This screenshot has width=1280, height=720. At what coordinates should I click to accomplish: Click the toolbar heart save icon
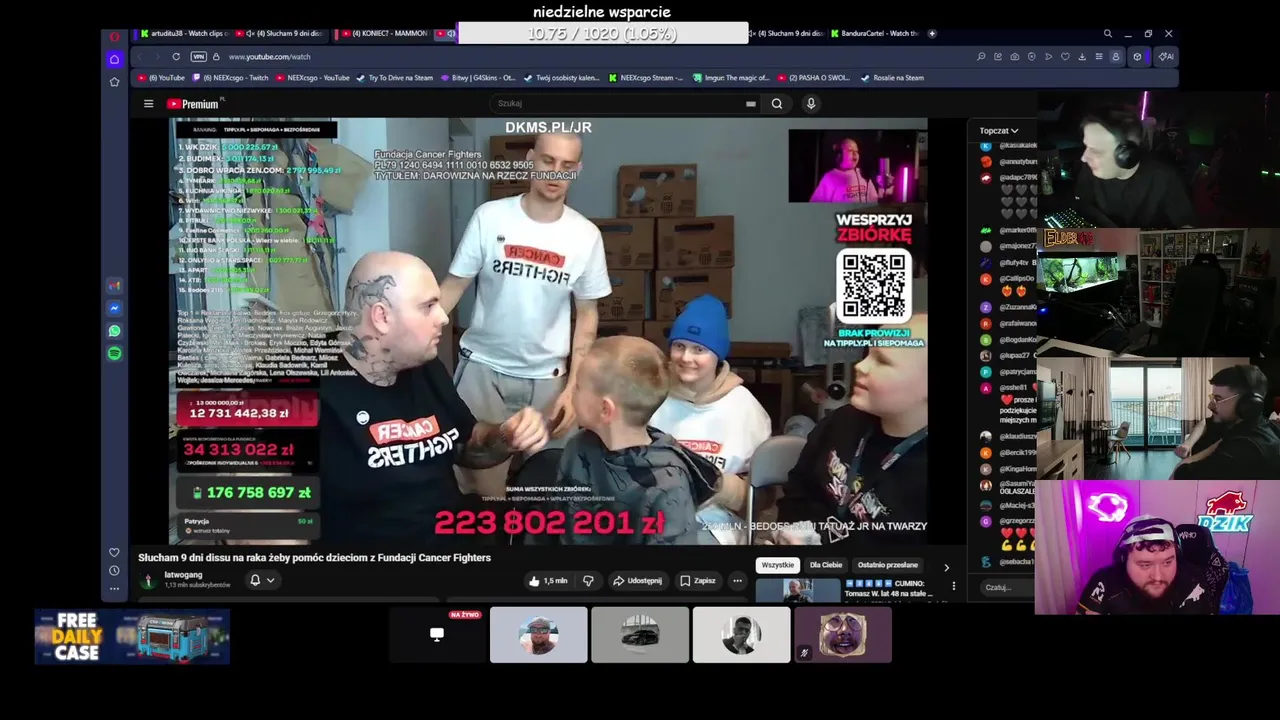pyautogui.click(x=1065, y=57)
